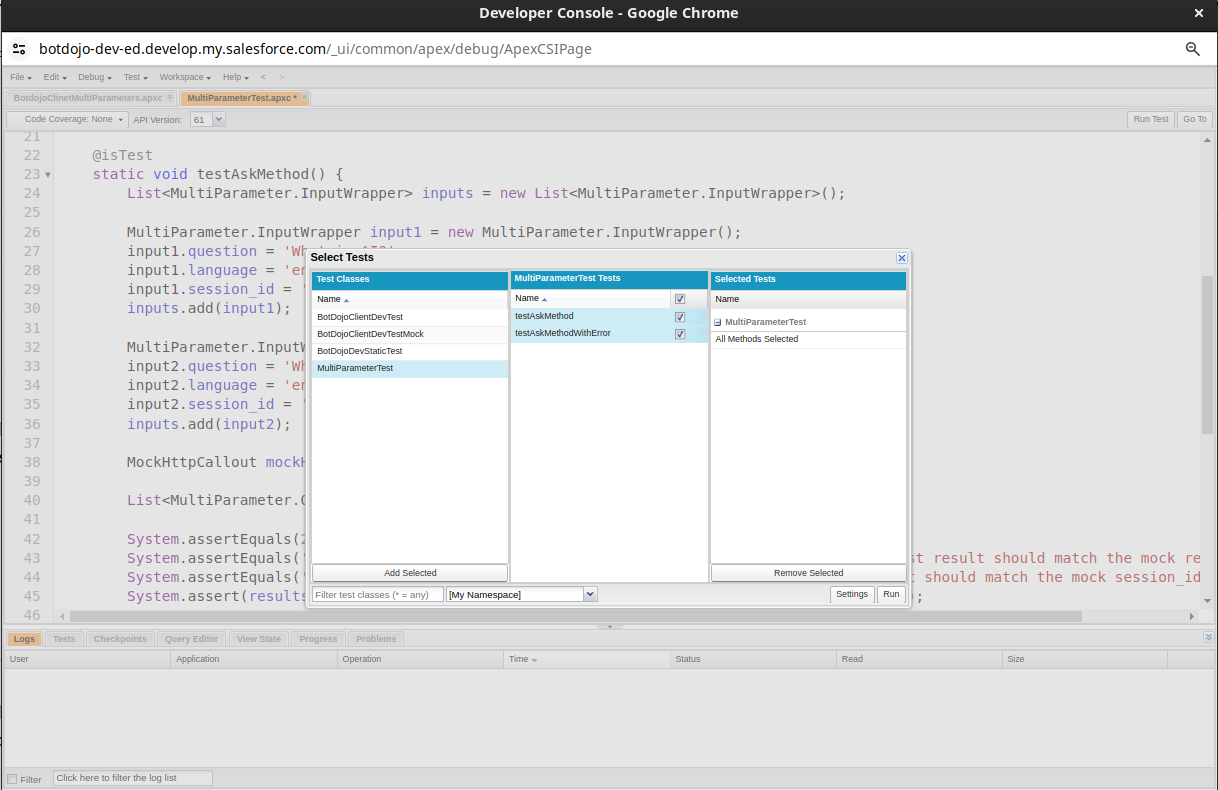The image size is (1218, 790).
Task: Switch to the Problems tab
Action: point(376,639)
